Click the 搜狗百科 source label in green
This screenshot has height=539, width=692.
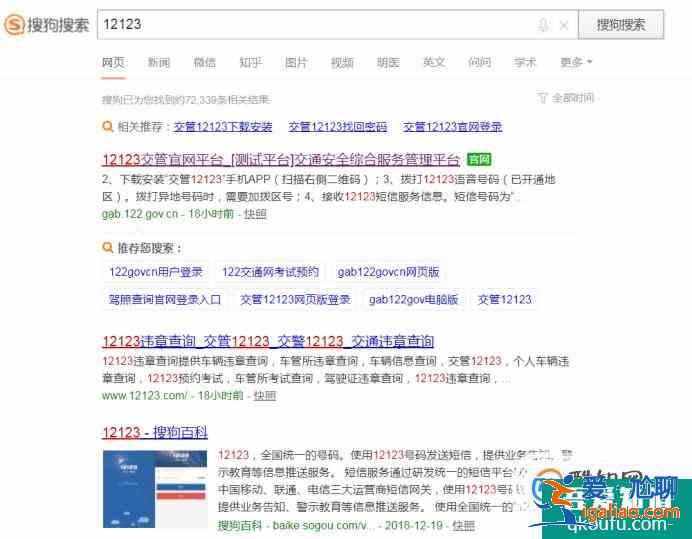(x=240, y=525)
